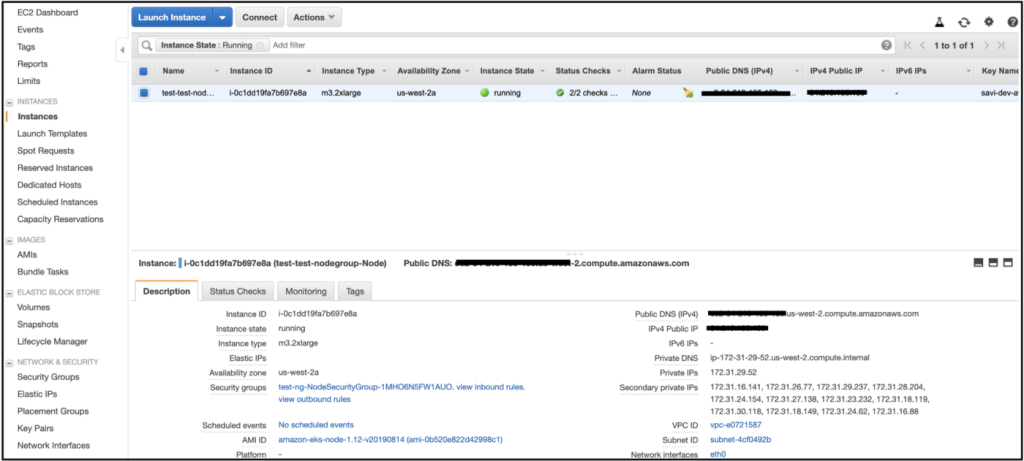The height and width of the screenshot is (461, 1024).
Task: Open Tags in the sidebar
Action: tap(26, 46)
